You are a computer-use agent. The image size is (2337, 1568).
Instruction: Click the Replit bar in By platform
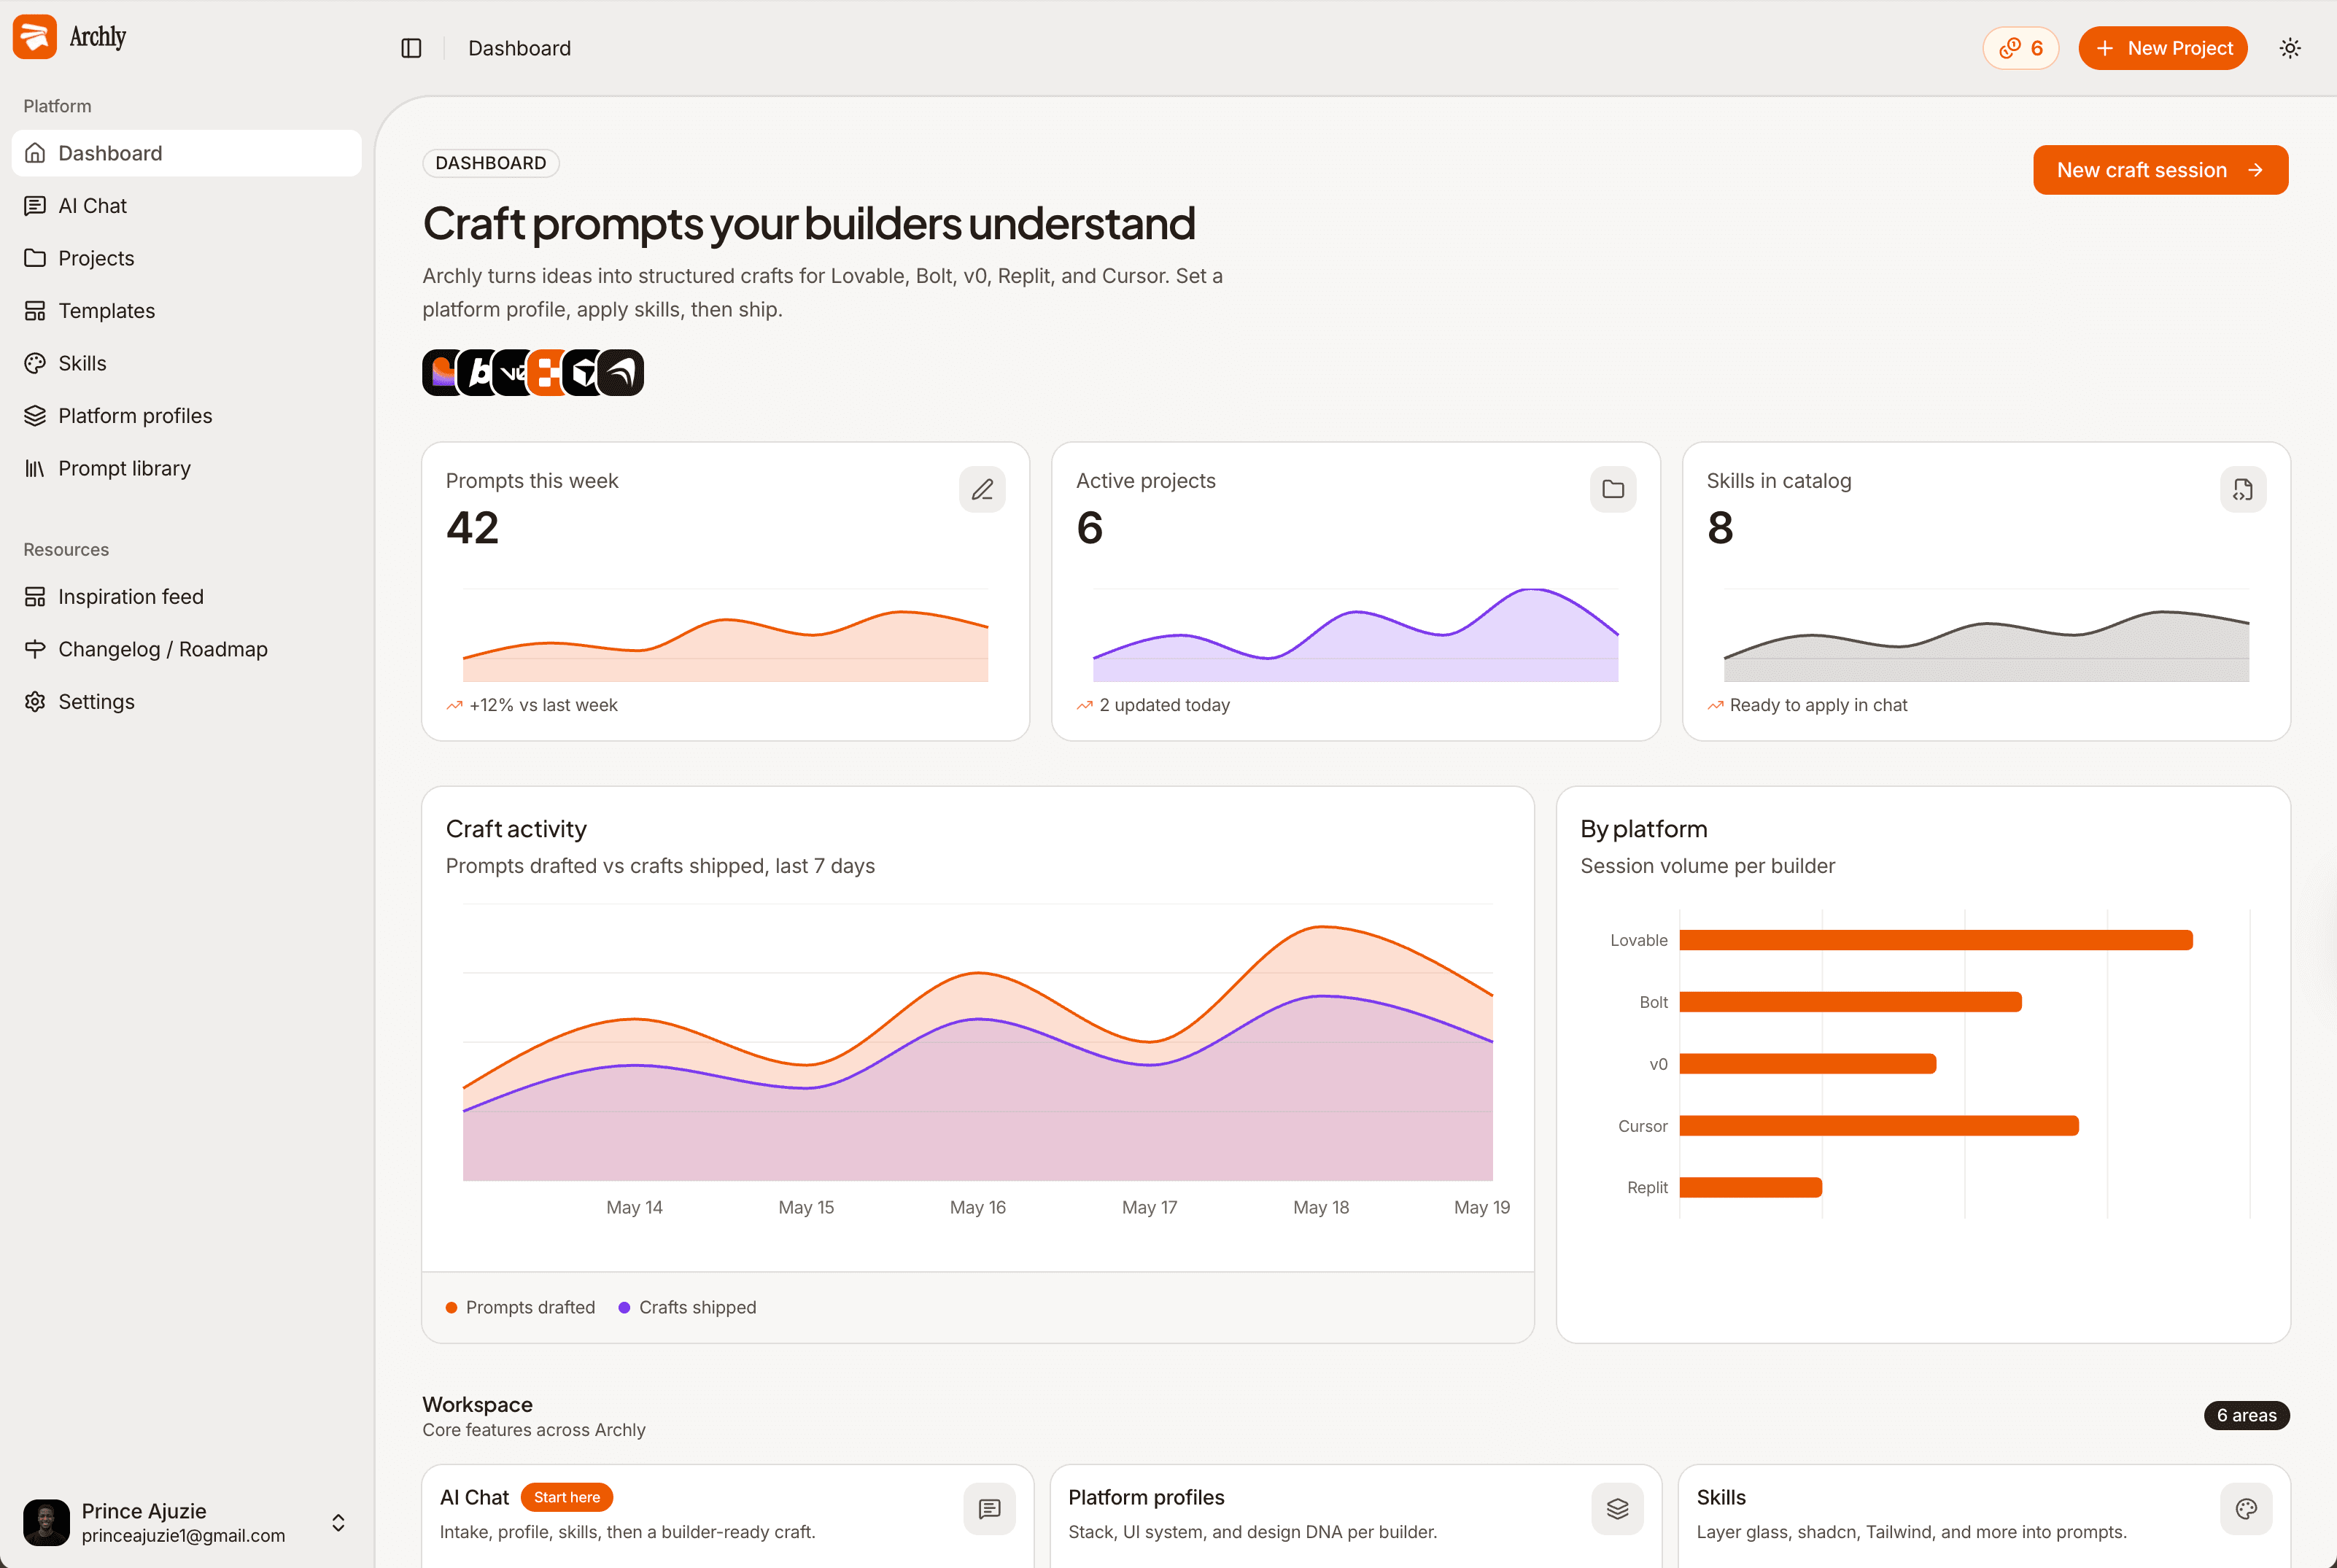tap(1751, 1187)
